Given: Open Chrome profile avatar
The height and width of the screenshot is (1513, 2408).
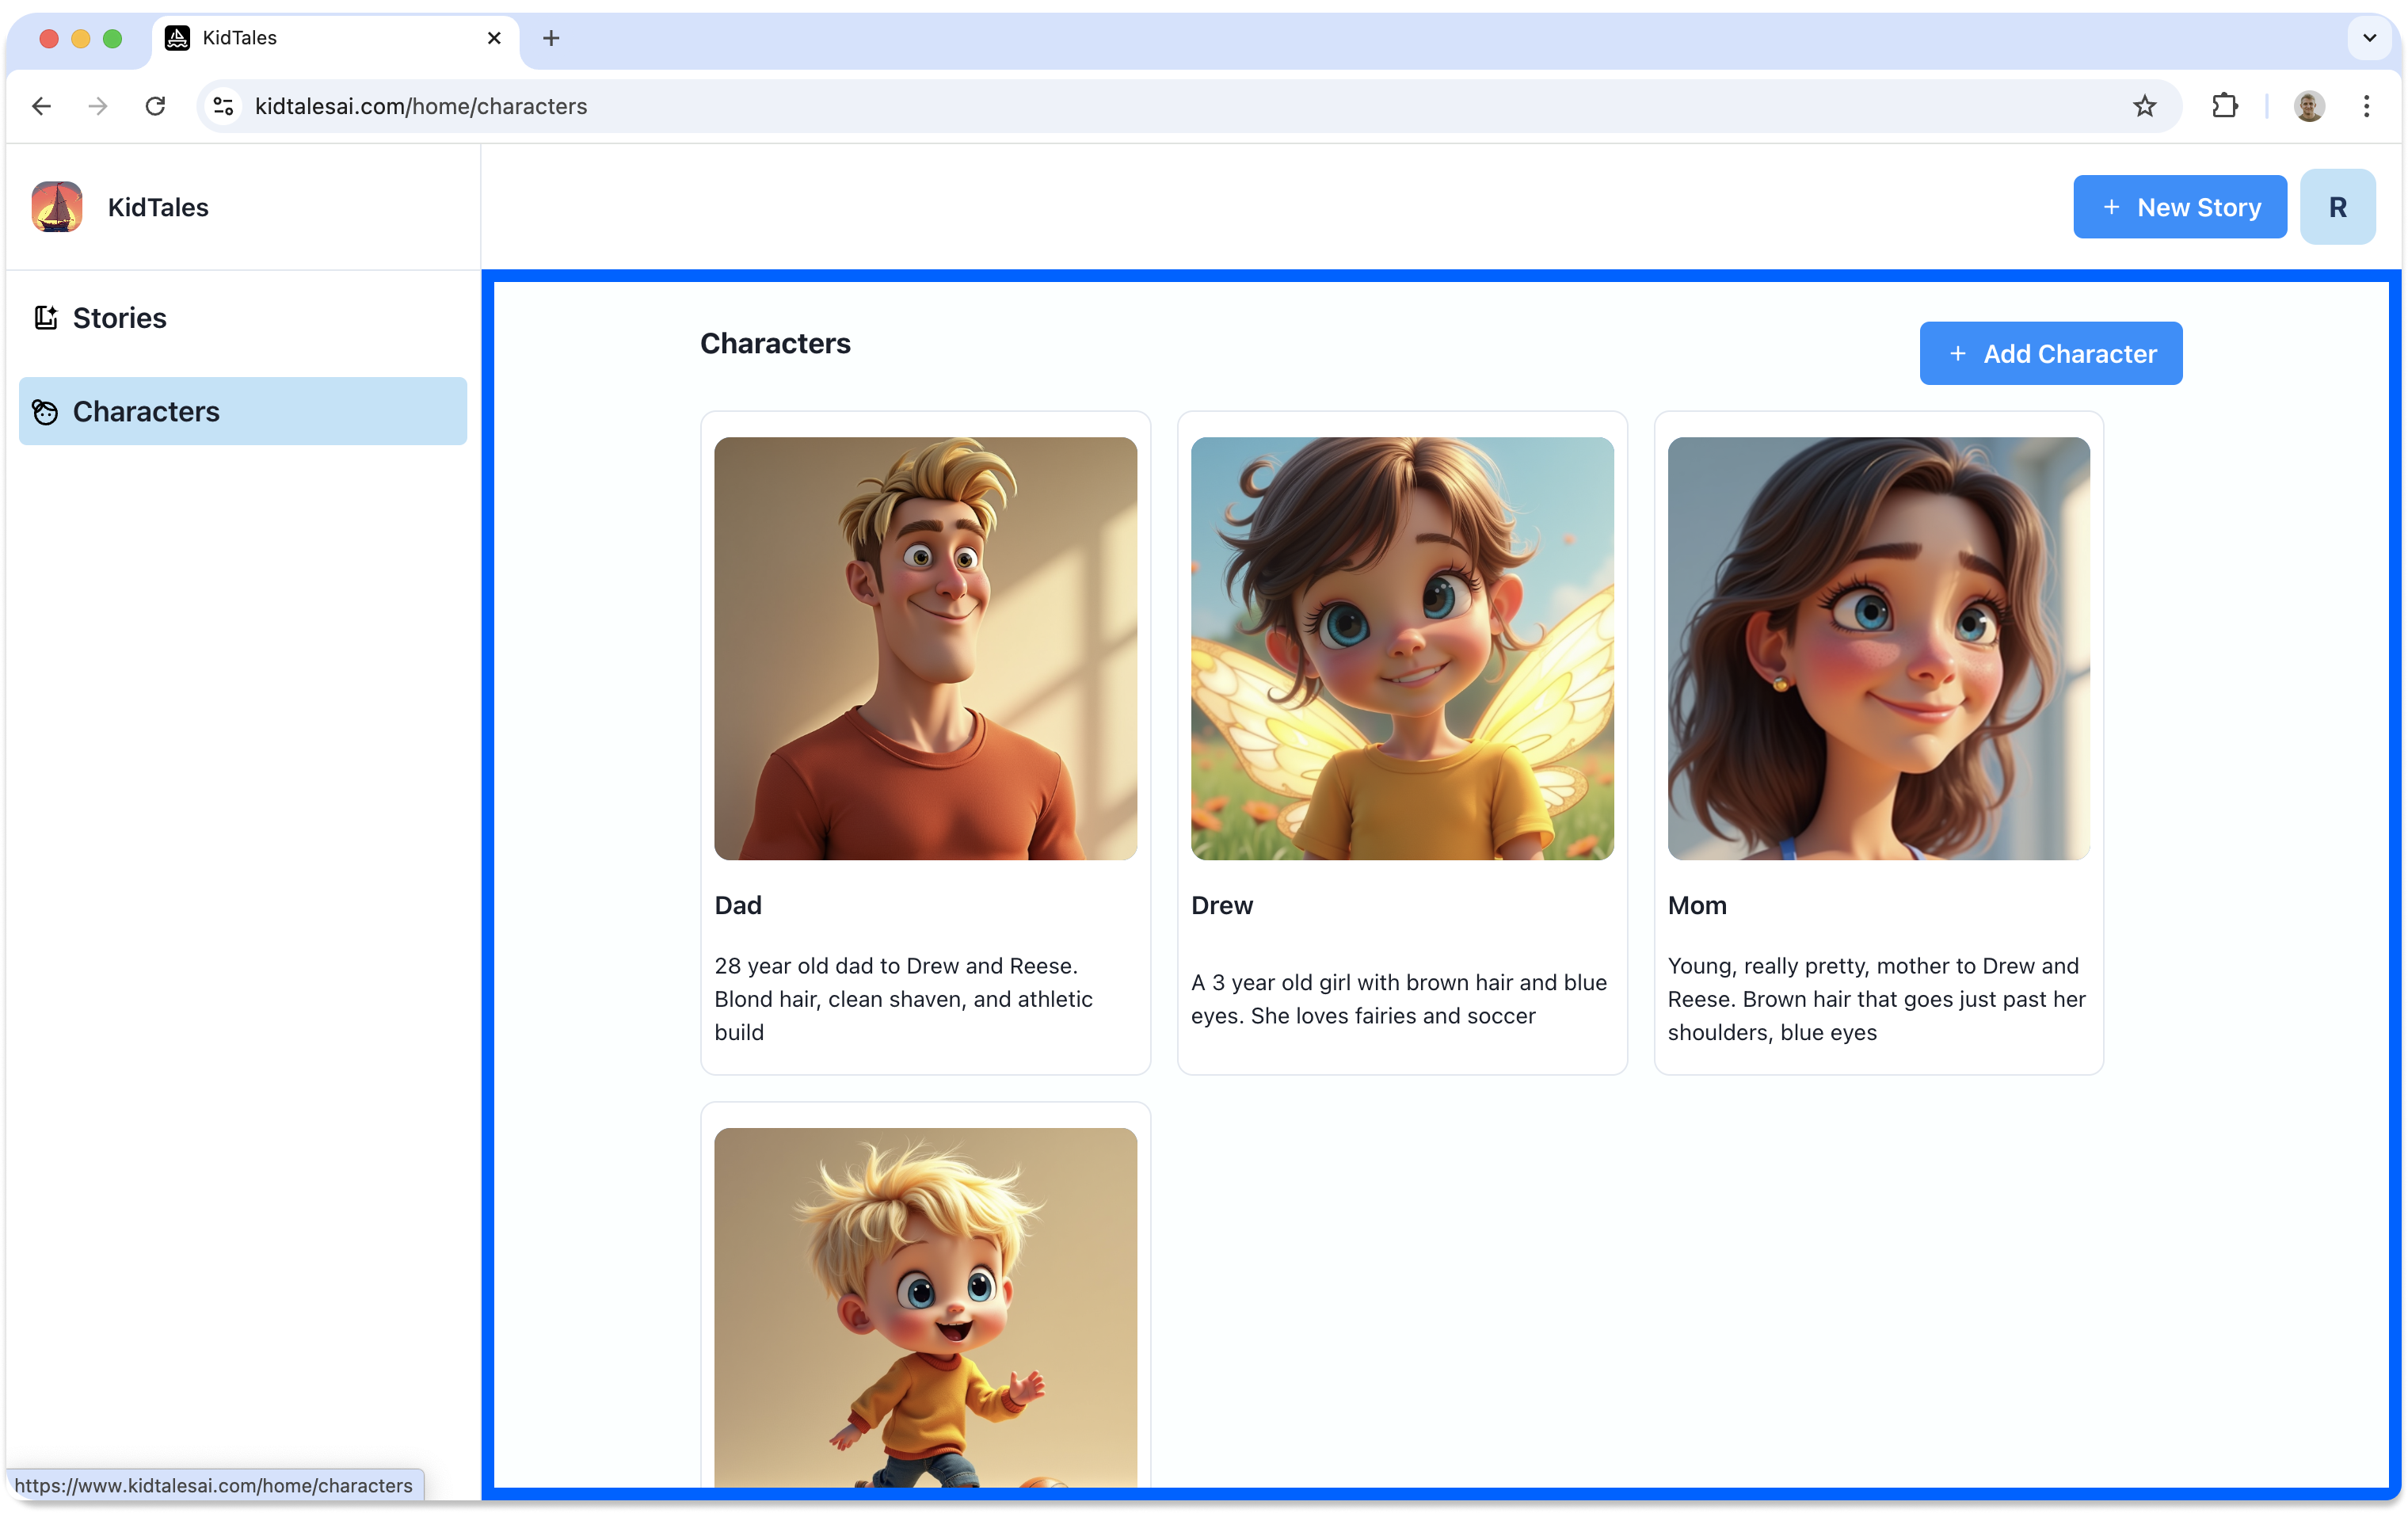Looking at the screenshot, I should pyautogui.click(x=2308, y=106).
